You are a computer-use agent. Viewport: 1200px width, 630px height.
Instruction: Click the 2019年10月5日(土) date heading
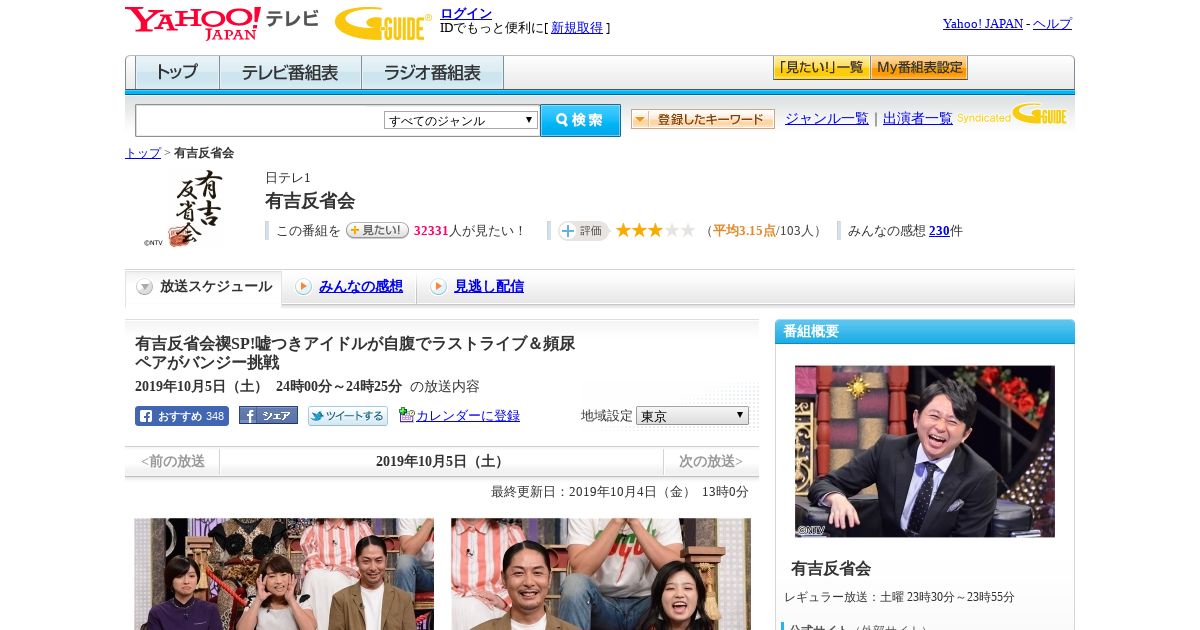click(441, 462)
